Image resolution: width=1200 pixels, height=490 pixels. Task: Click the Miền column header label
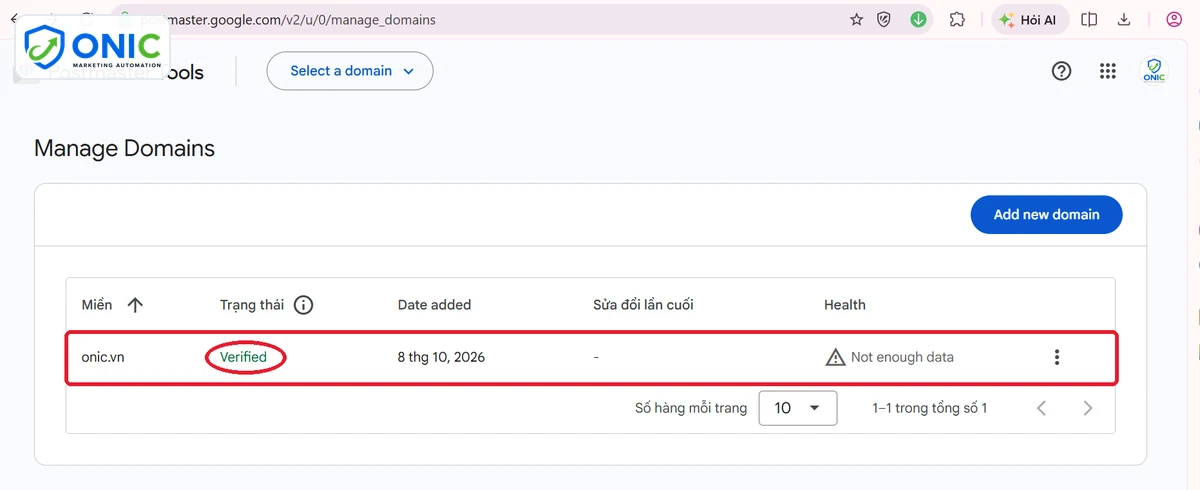point(97,305)
